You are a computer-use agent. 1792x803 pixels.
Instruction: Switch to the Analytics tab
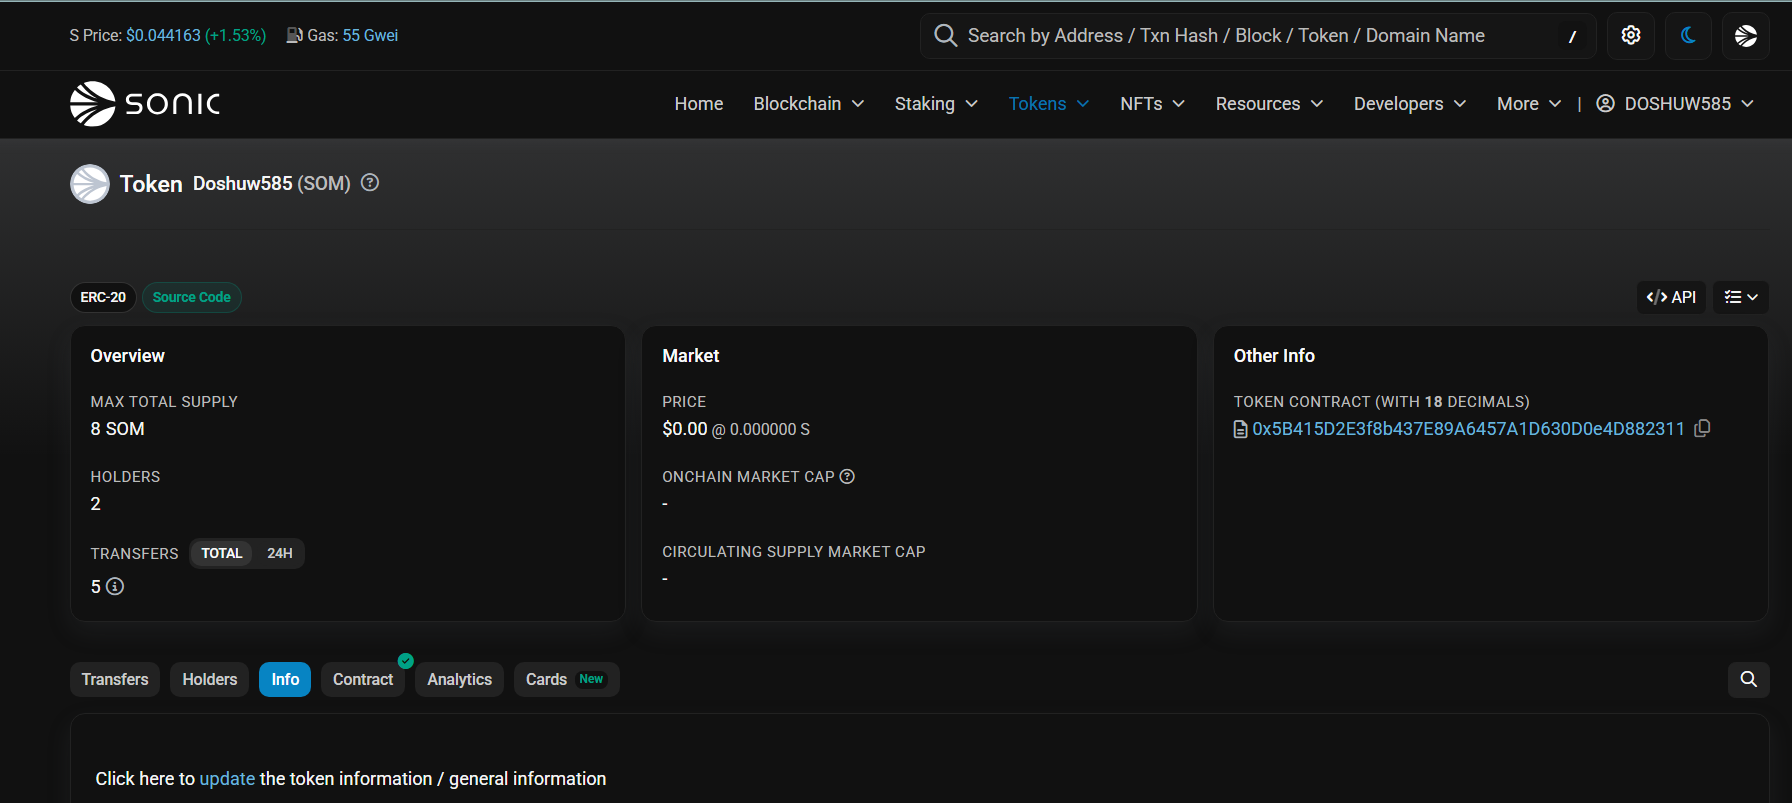tap(460, 680)
